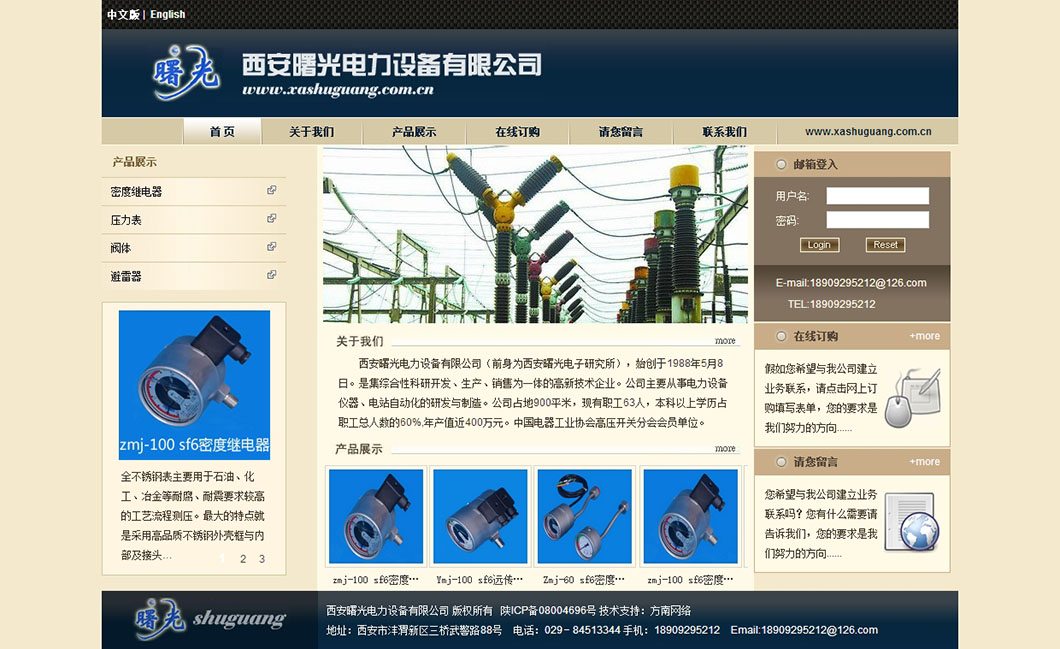The image size is (1060, 649).
Task: Click Ymj-100 sf6远传 product caption
Action: [x=479, y=580]
